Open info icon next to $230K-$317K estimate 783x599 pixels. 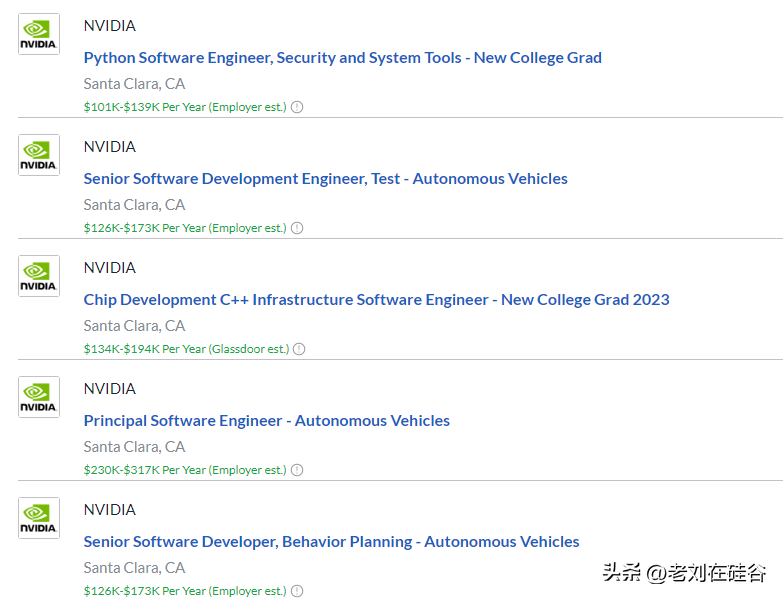(297, 470)
